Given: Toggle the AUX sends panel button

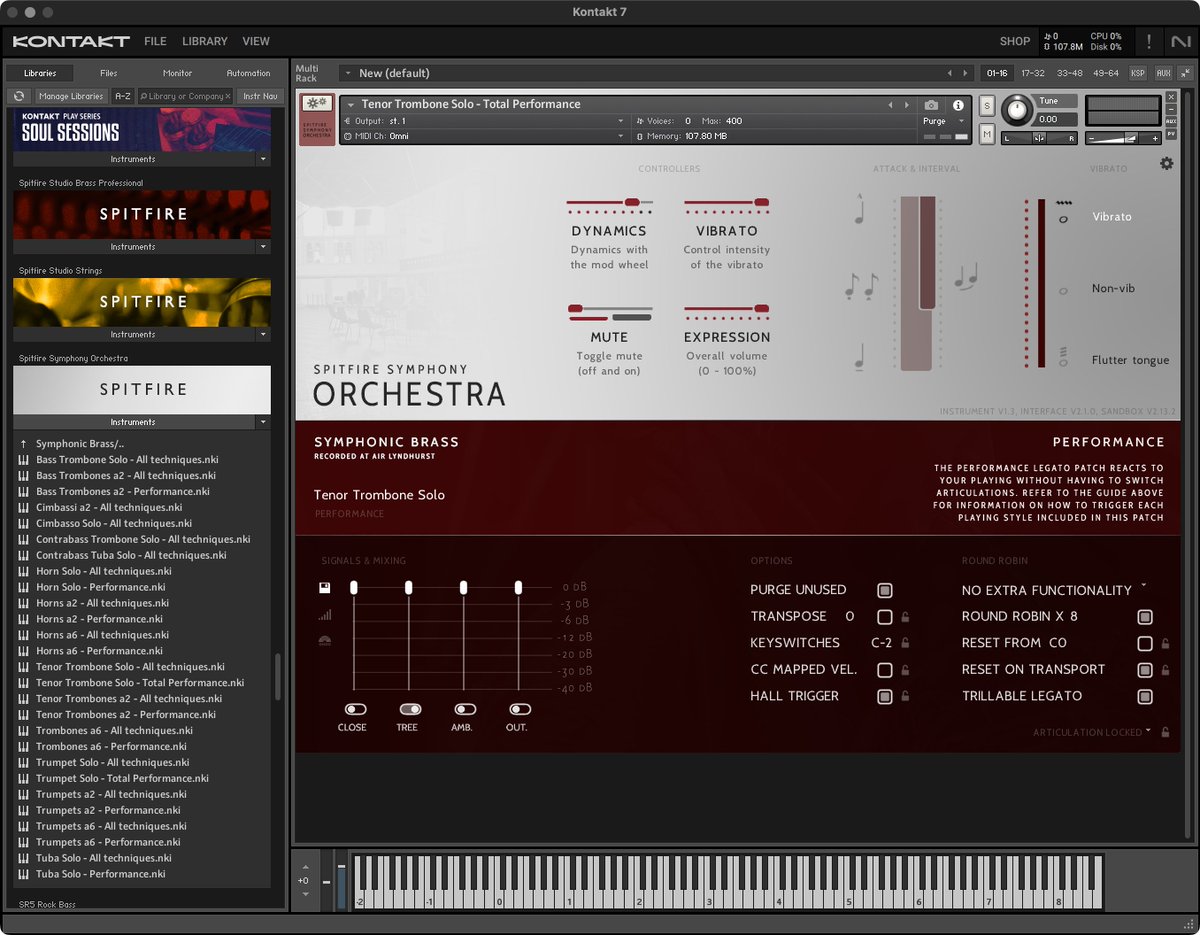Looking at the screenshot, I should tap(1163, 73).
